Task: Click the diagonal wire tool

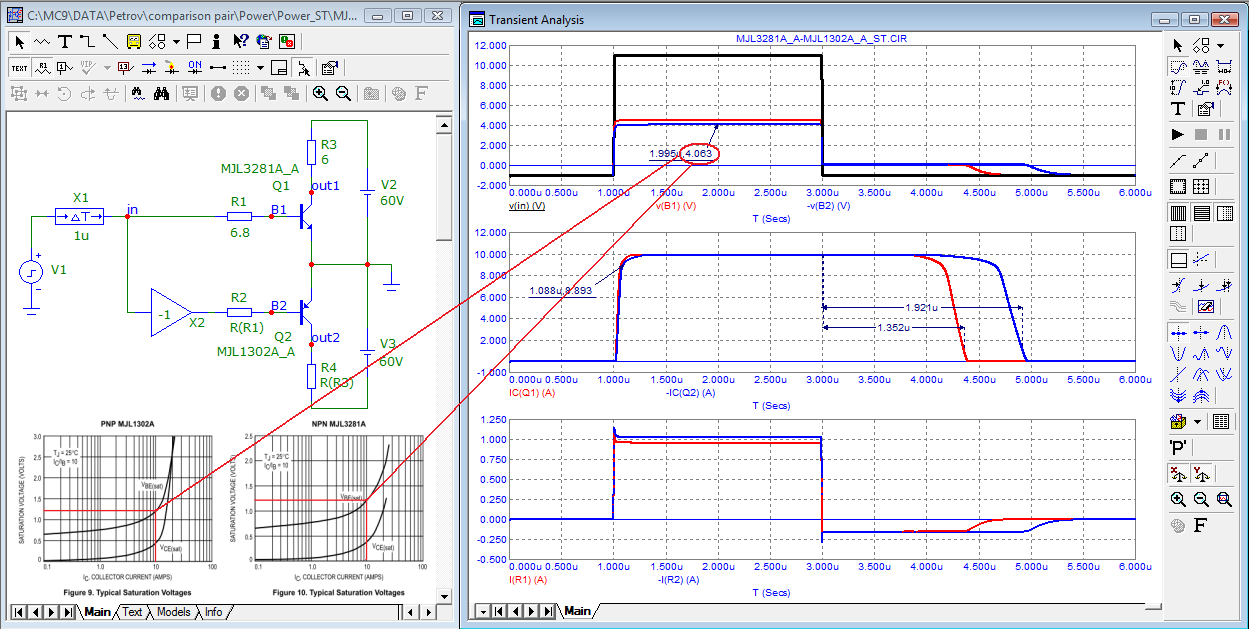Action: click(109, 42)
